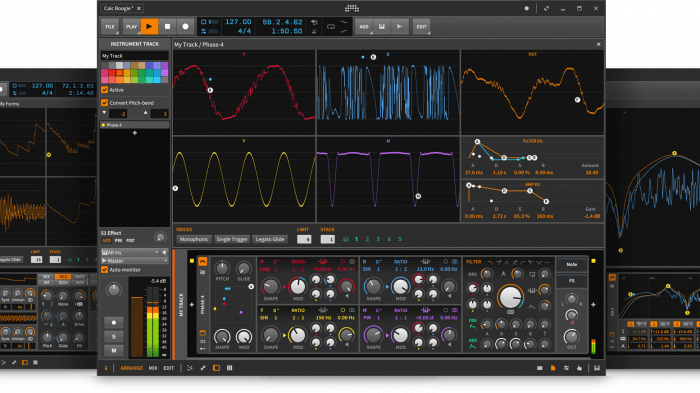Click the large filter cutoff knob
The width and height of the screenshot is (700, 393).
[510, 297]
